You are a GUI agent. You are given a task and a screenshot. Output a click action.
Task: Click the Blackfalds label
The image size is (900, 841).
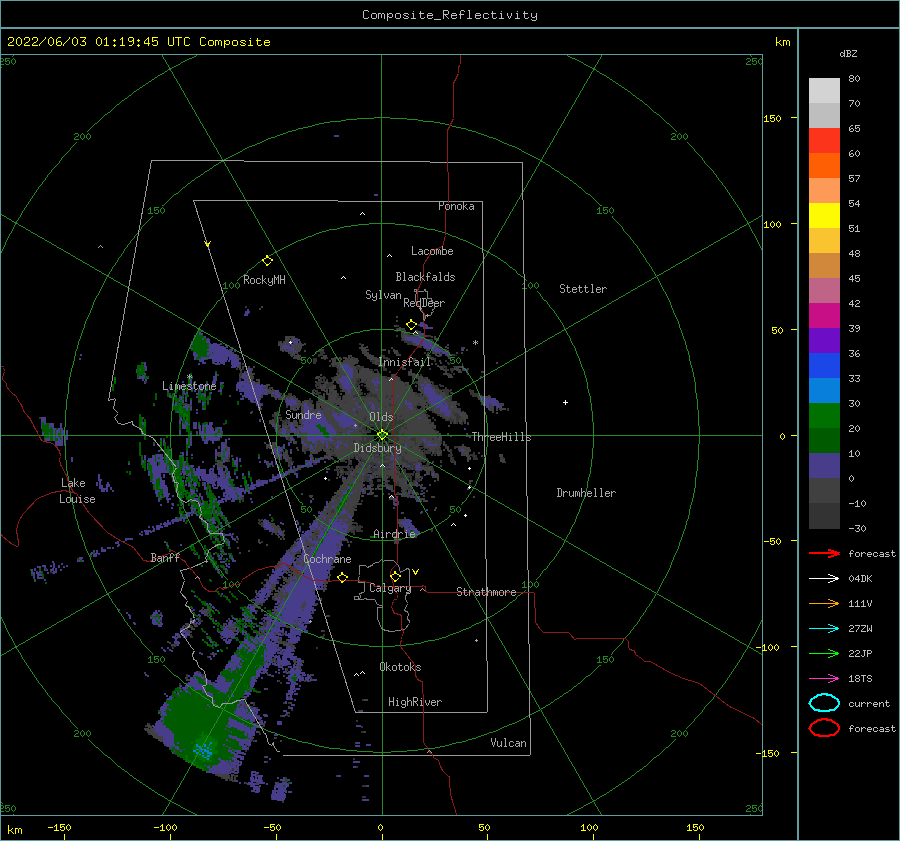point(425,277)
